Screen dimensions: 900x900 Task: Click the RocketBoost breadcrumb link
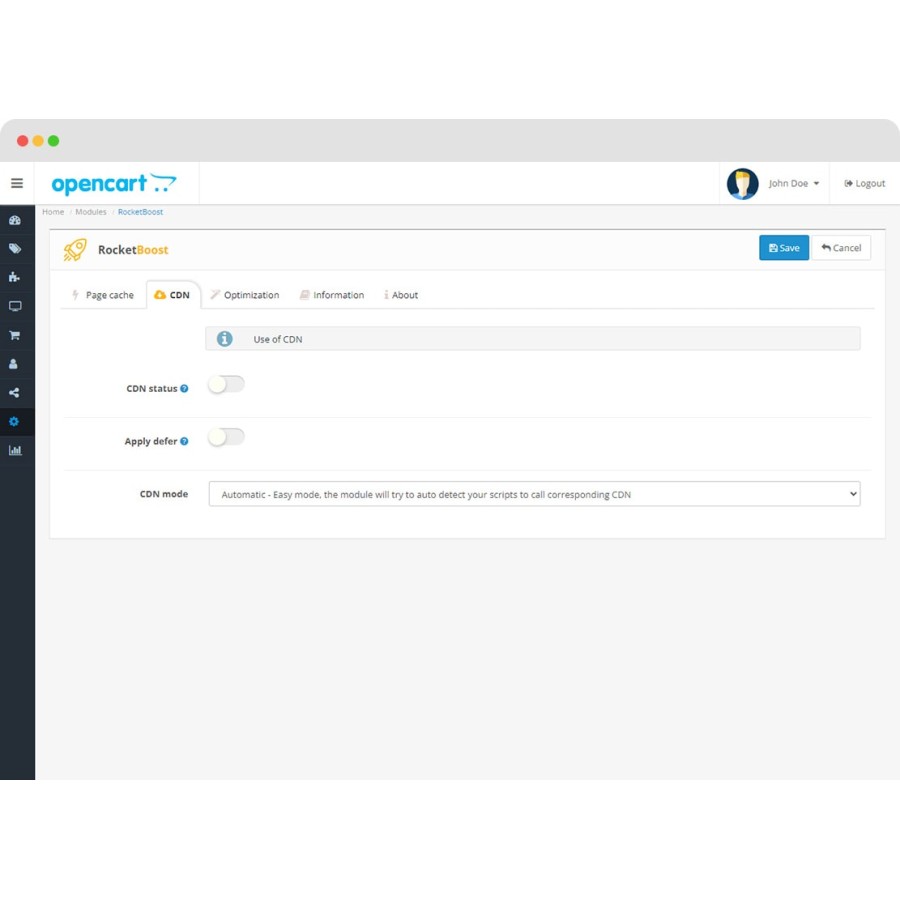(140, 212)
